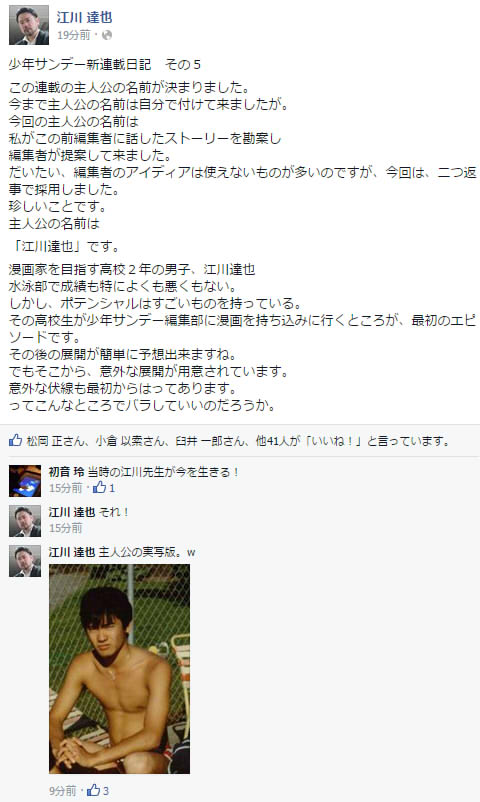Click 初音 玲 commenter avatar
The image size is (480, 802).
point(25,481)
